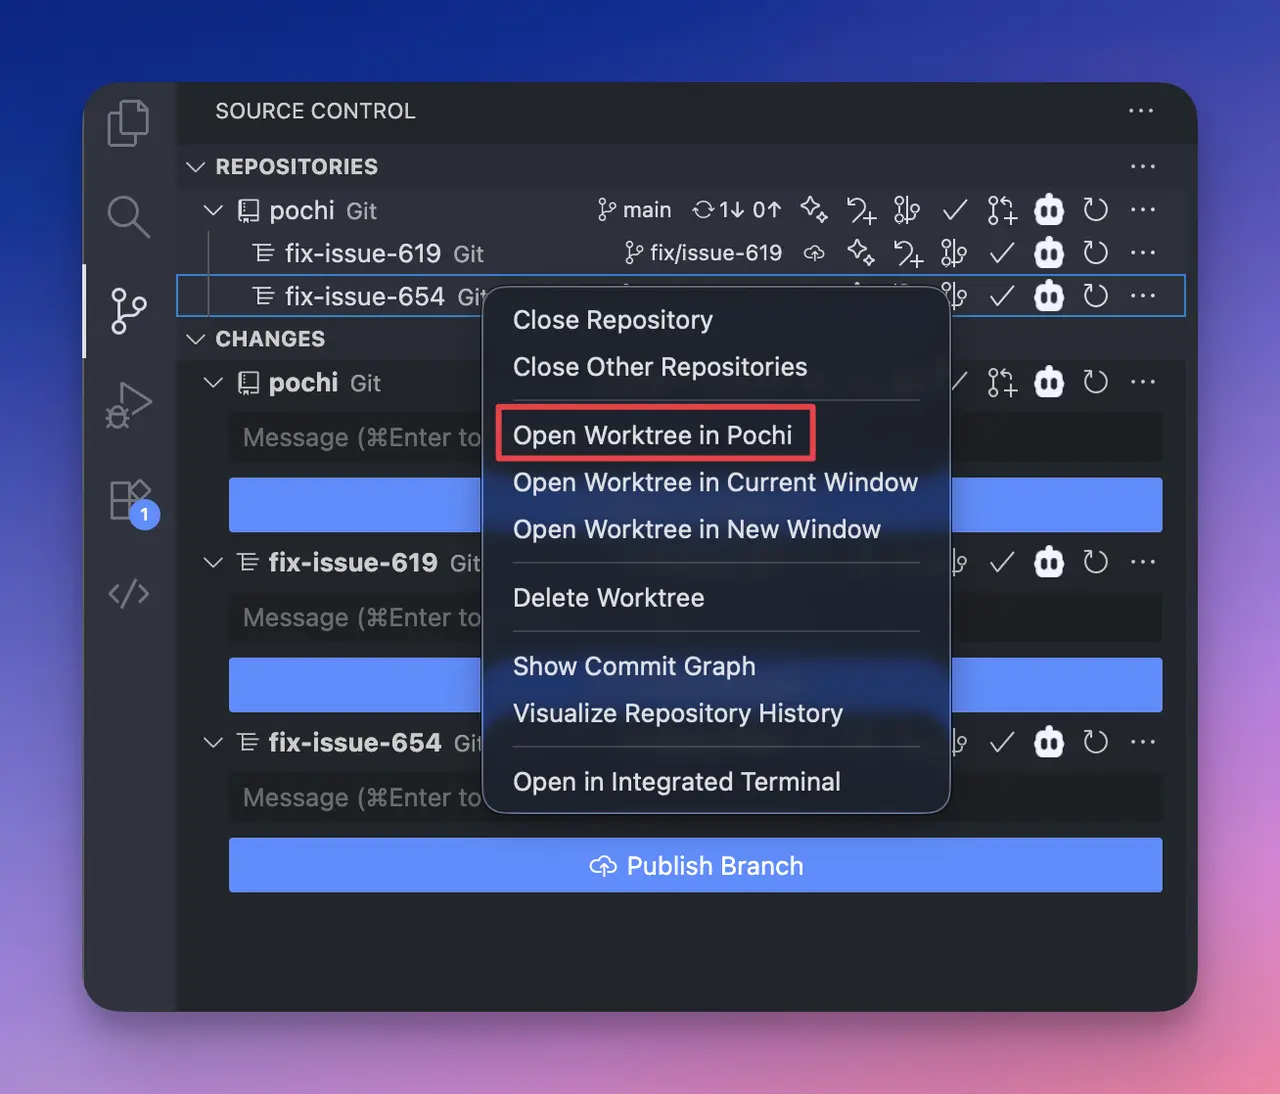Viewport: 1280px width, 1094px height.
Task: Choose Close Other Repositories
Action: tap(659, 367)
